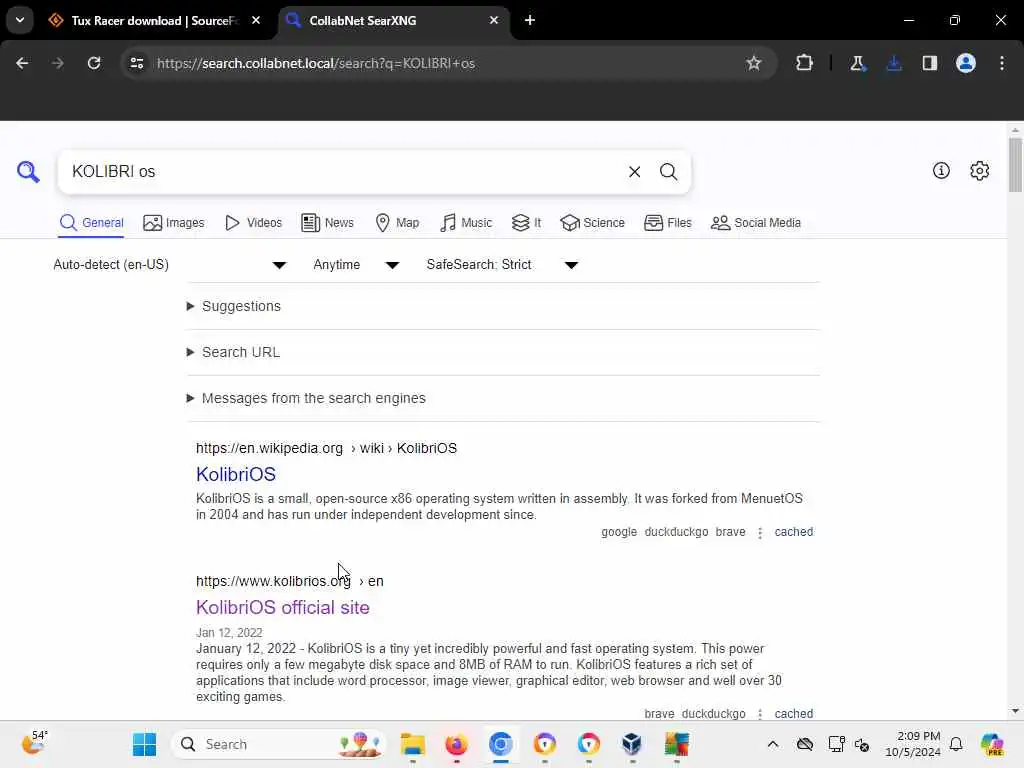Open VirtualBox cube icon in taskbar
This screenshot has height=768, width=1024.
(632, 744)
